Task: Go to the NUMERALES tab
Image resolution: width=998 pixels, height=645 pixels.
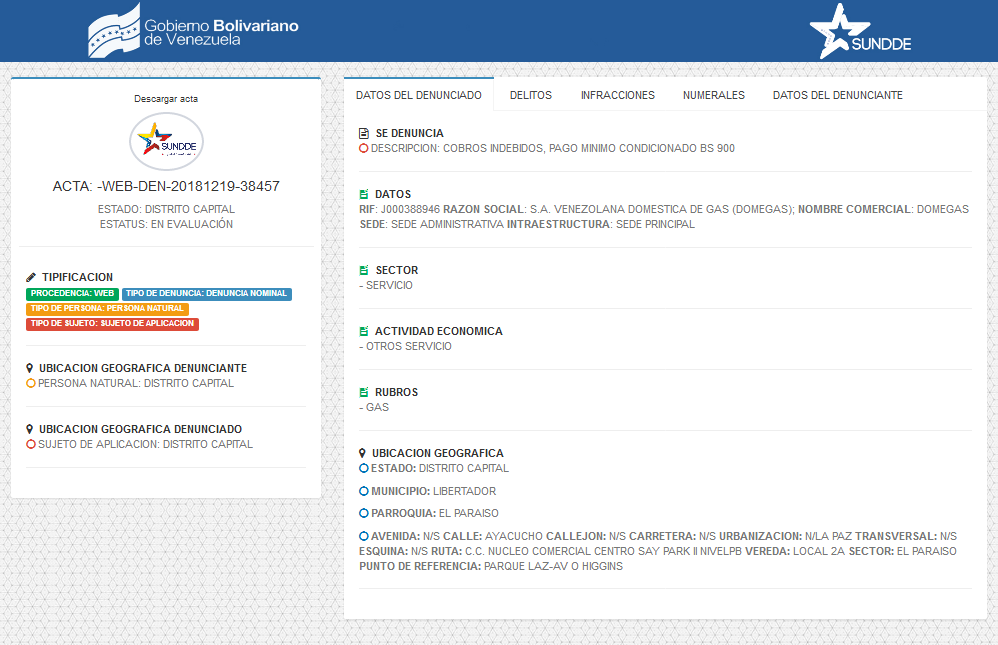Action: tap(713, 95)
